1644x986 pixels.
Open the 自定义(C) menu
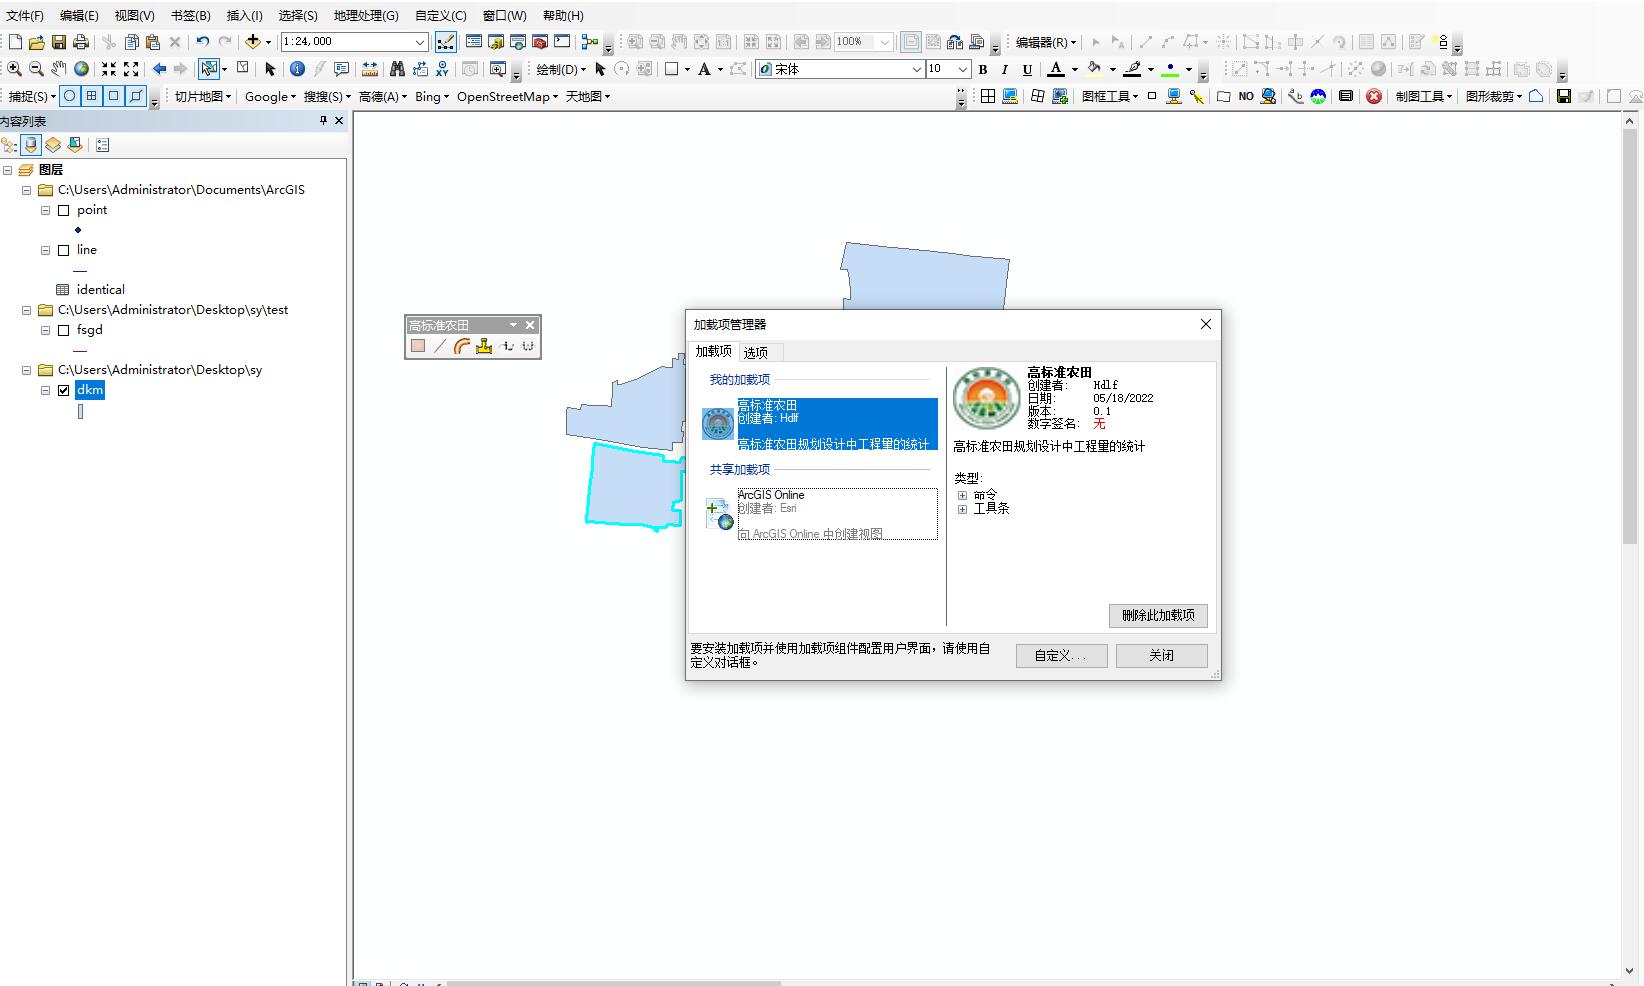[x=441, y=15]
